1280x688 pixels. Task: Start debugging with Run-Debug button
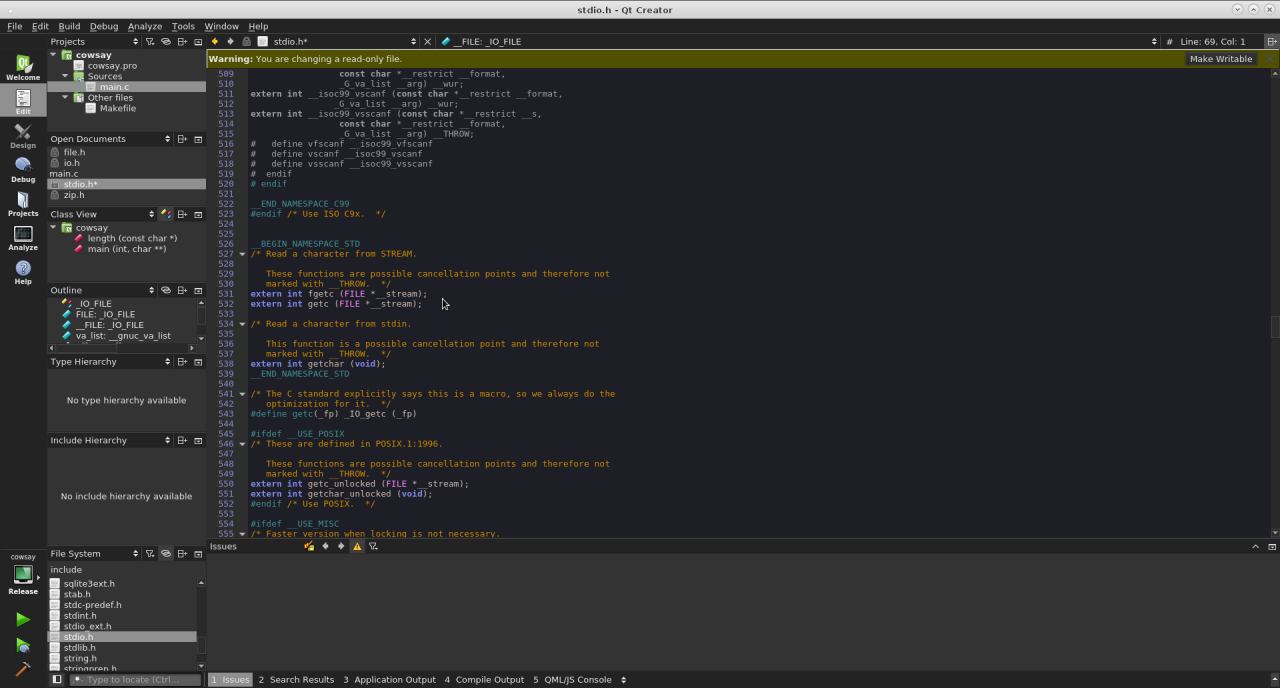pyautogui.click(x=22, y=646)
